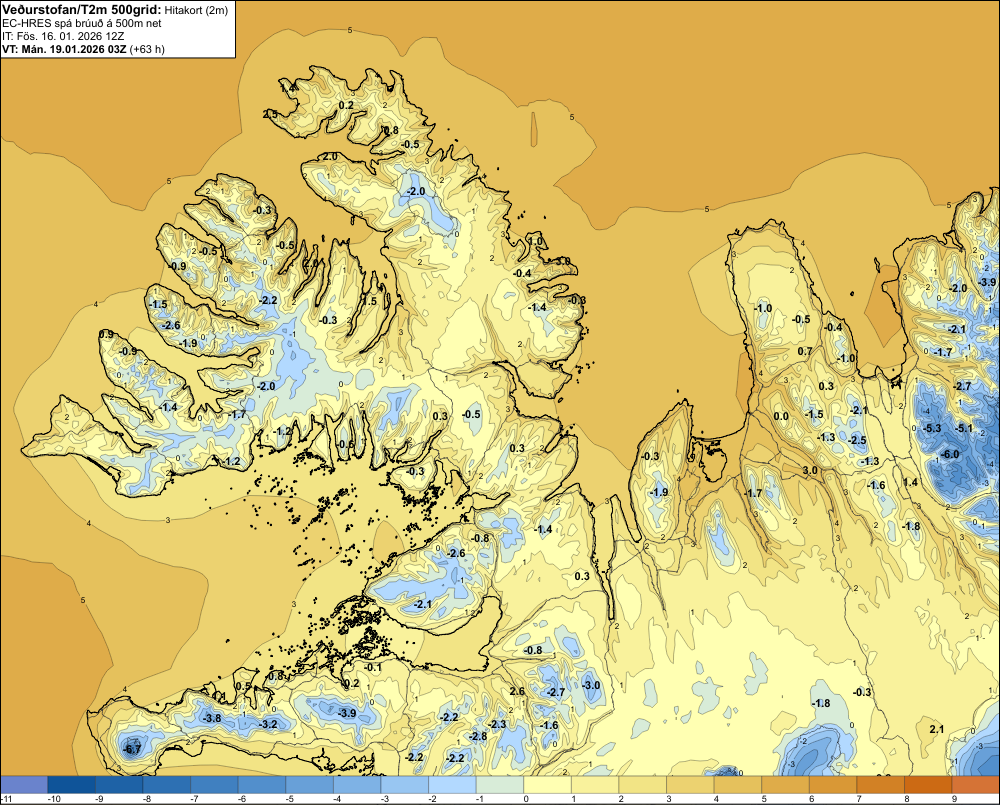Click the legend swatch between -5 and -4
Viewport: 1000px width, 805px height.
[310, 785]
